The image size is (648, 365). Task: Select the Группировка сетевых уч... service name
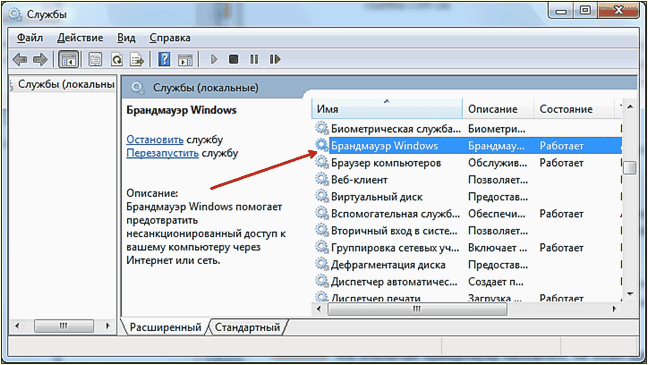[395, 247]
